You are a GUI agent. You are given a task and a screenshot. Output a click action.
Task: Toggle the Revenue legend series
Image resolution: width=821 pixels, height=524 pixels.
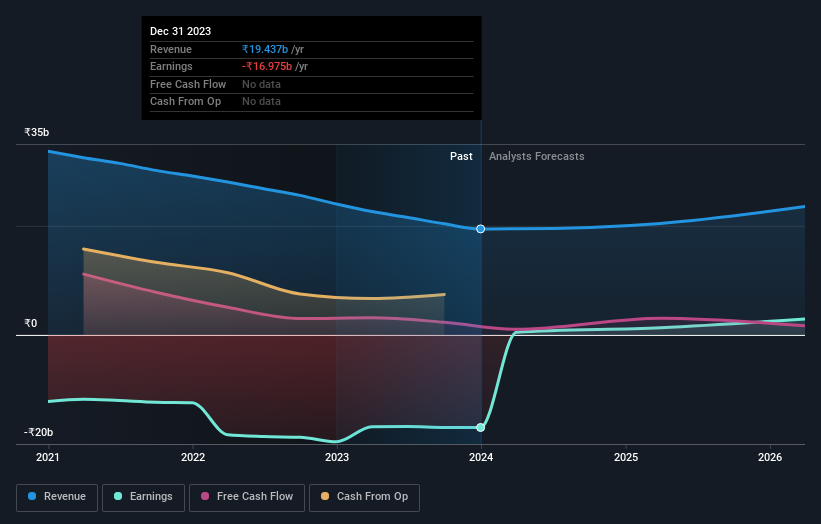pyautogui.click(x=57, y=497)
